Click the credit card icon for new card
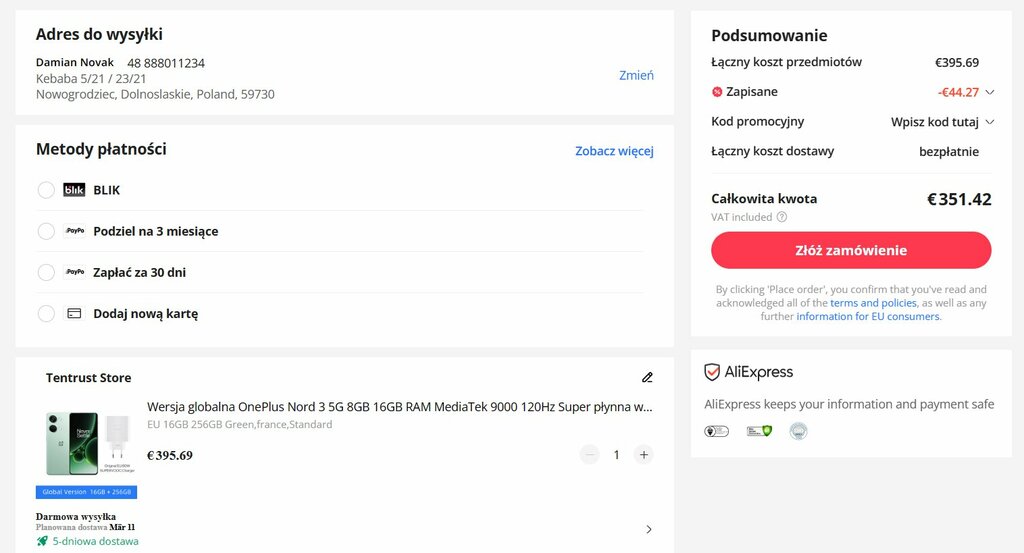Image resolution: width=1024 pixels, height=553 pixels. coord(74,313)
